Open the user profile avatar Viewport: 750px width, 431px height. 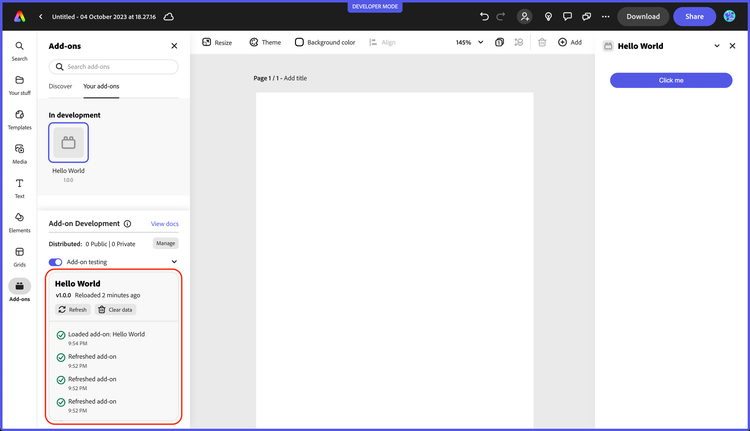729,16
